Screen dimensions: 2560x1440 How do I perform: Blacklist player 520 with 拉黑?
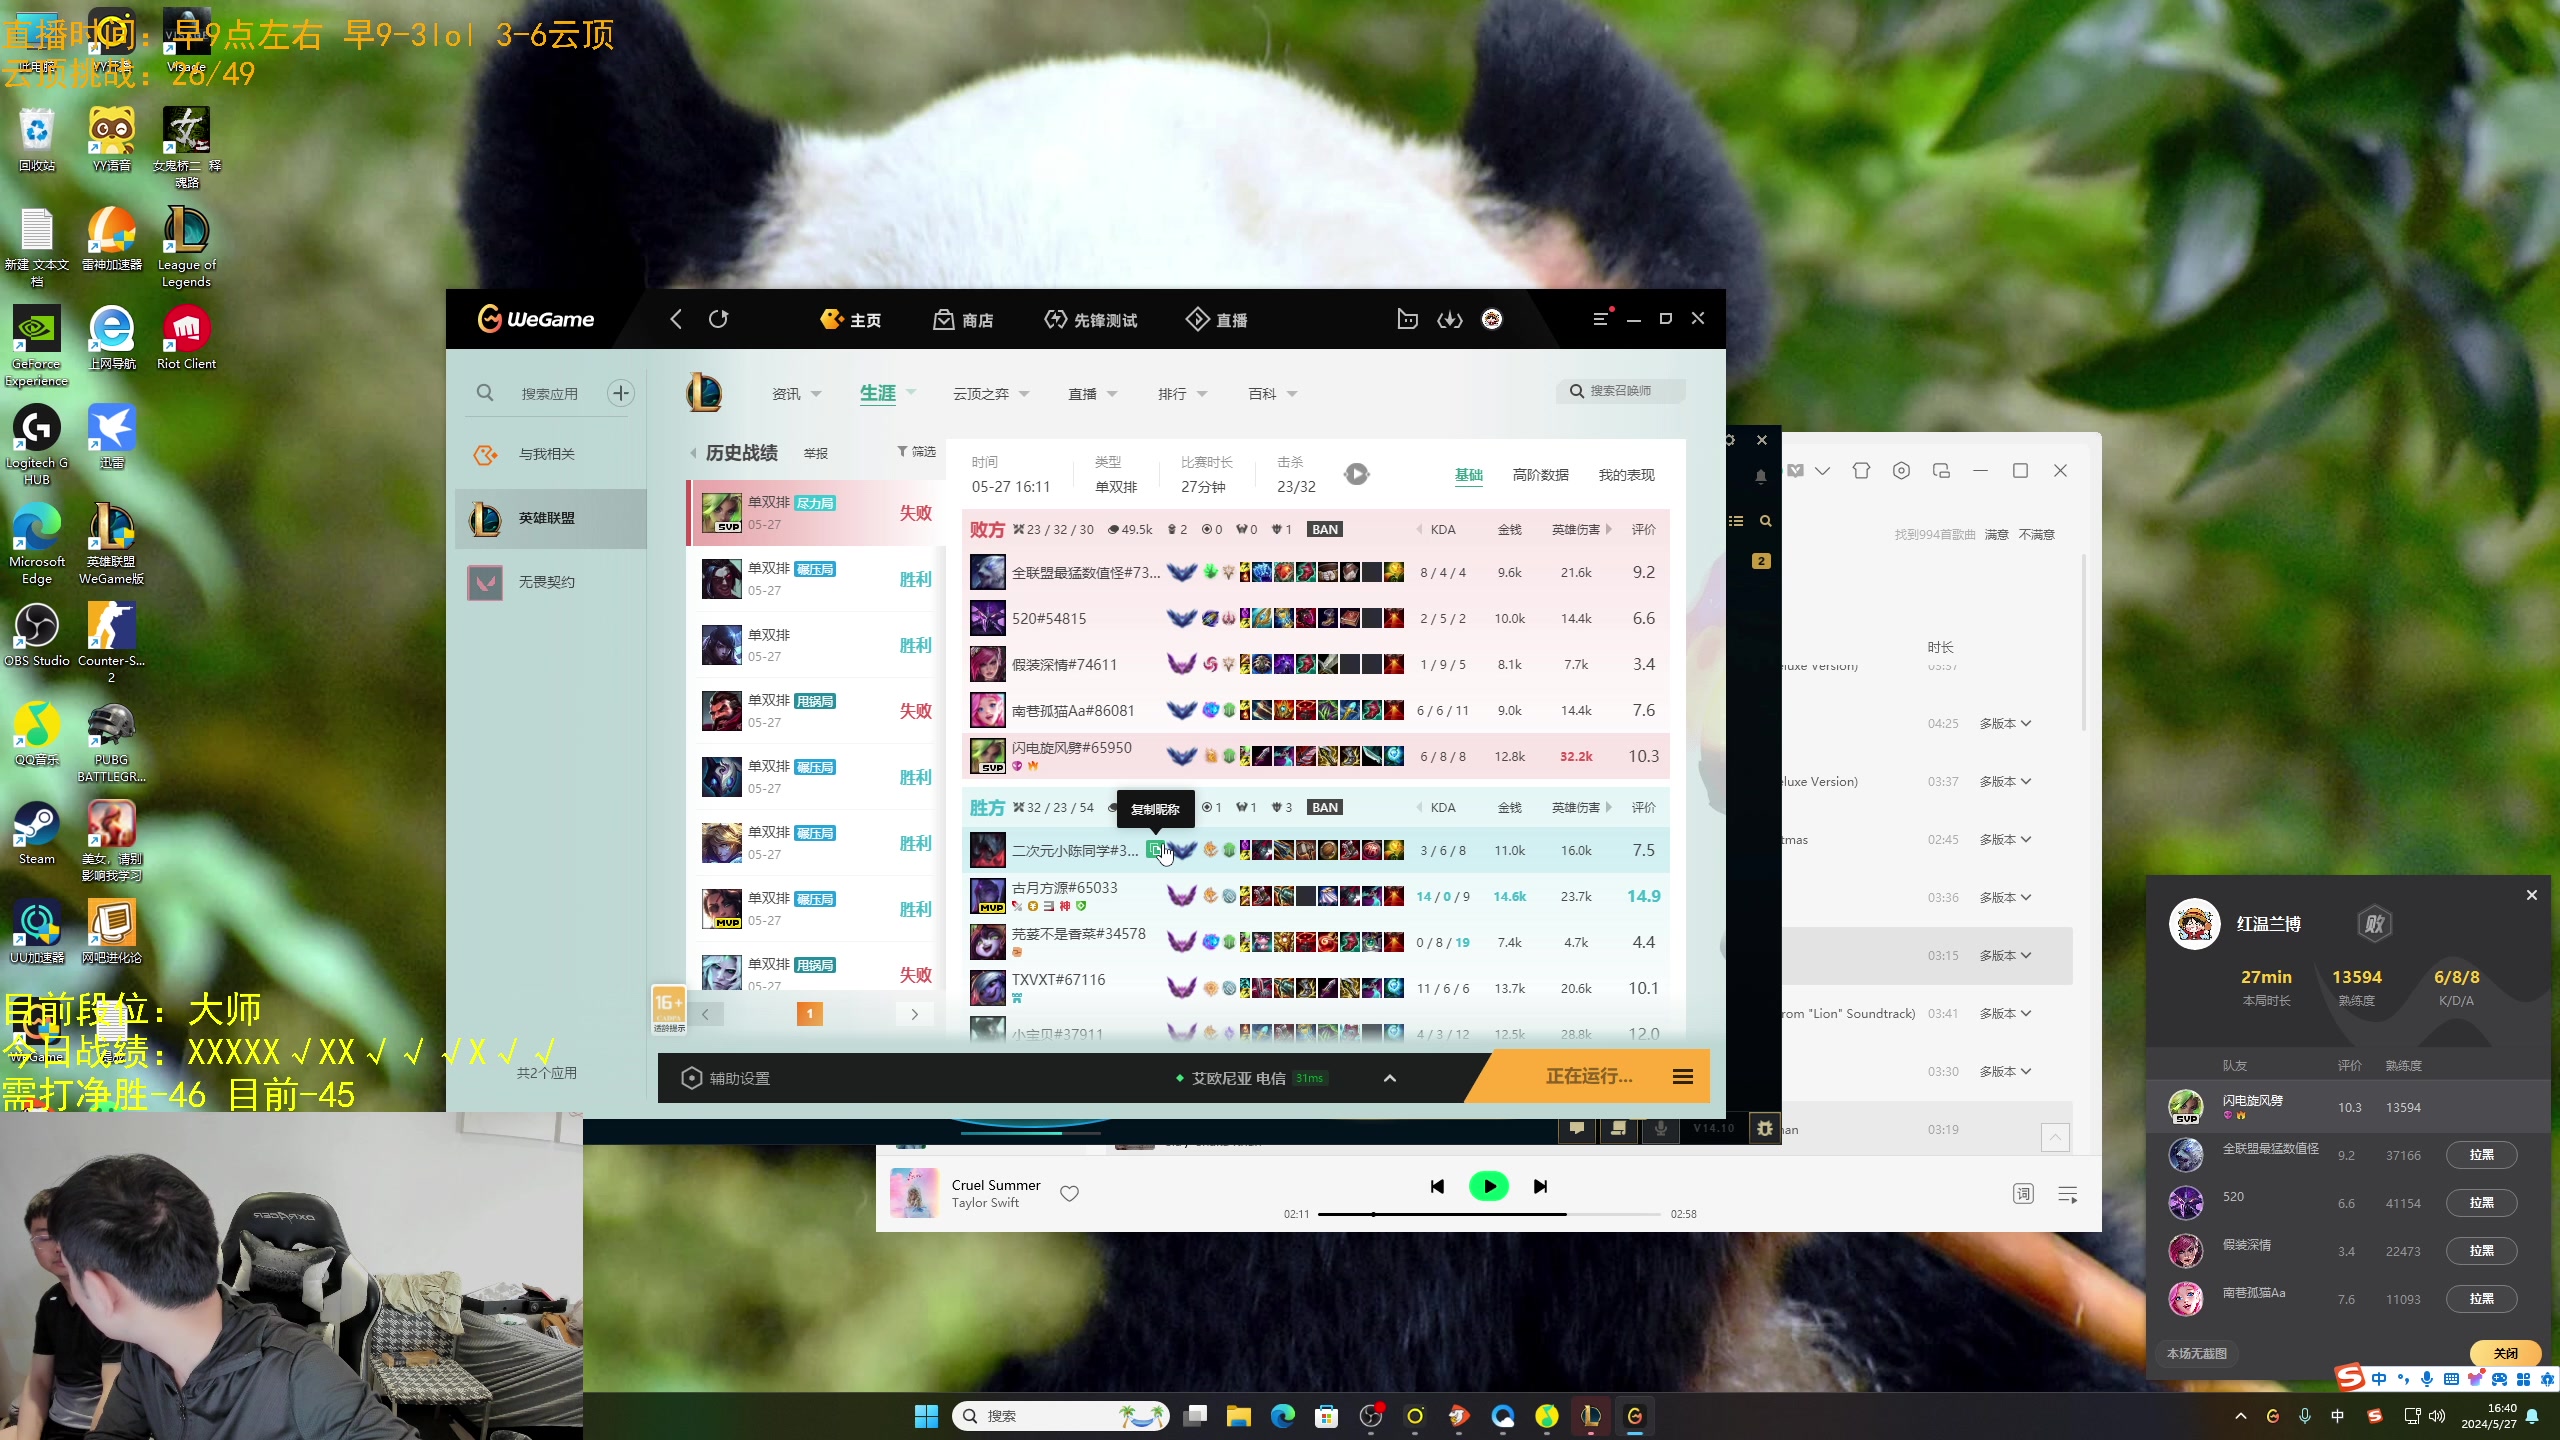pos(2481,1203)
